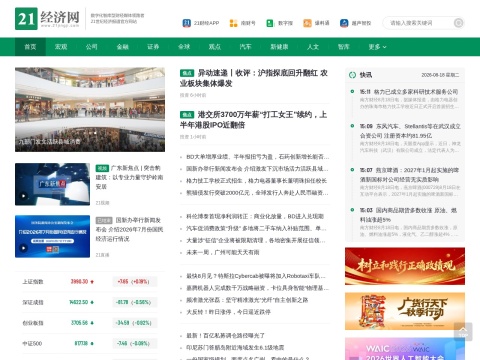Expand the 更多 navigation dropdown
The width and height of the screenshot is (480, 360).
(x=377, y=47)
